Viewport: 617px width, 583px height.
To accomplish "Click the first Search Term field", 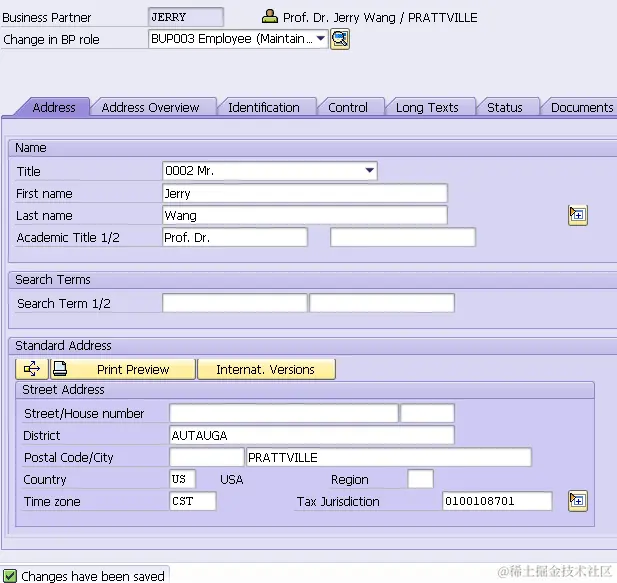I will (235, 303).
